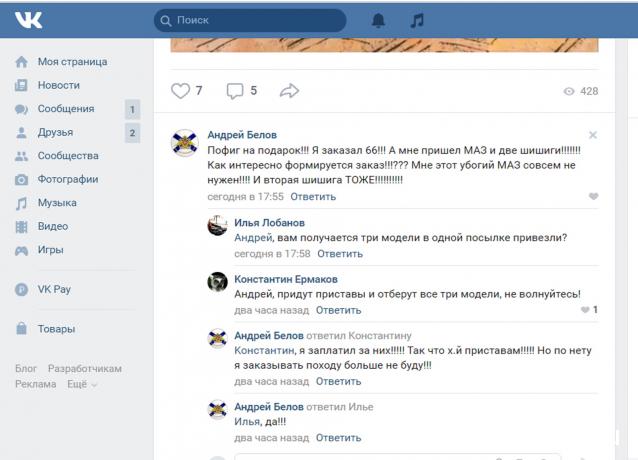
Task: Reply to the comment Илья, да!!!
Action: tap(339, 438)
